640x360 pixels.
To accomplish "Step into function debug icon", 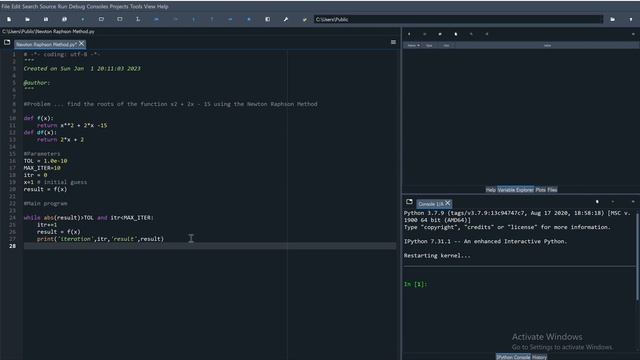I will tap(193, 19).
